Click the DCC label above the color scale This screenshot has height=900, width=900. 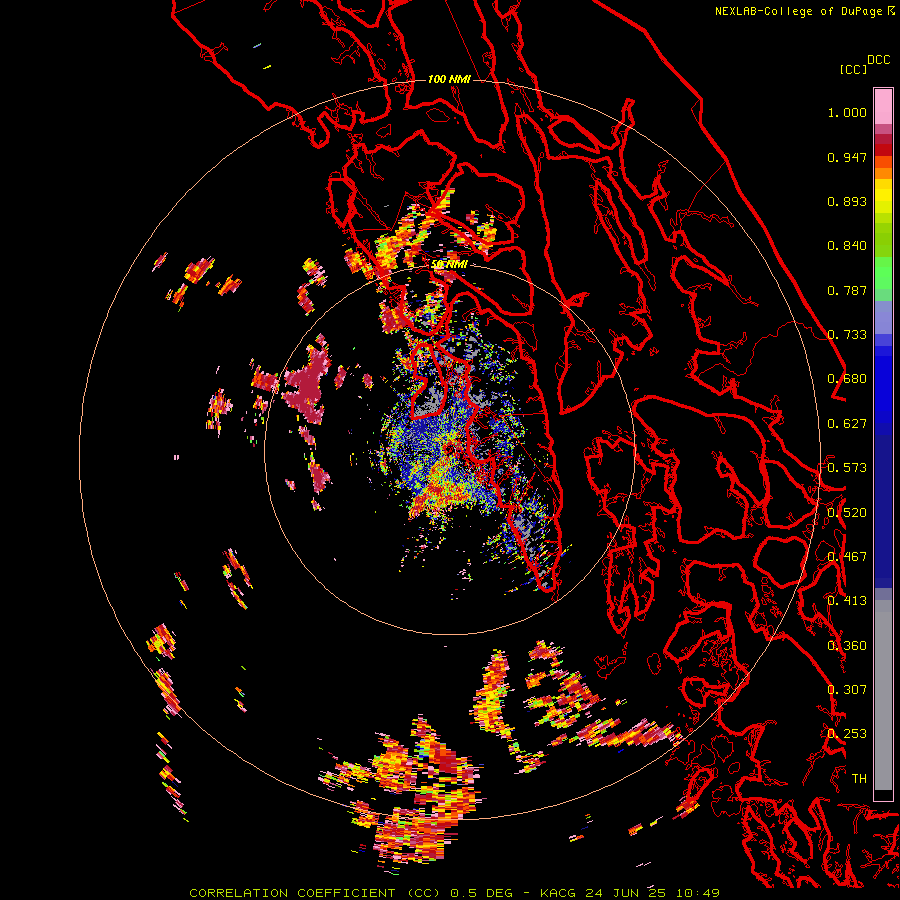pyautogui.click(x=878, y=60)
